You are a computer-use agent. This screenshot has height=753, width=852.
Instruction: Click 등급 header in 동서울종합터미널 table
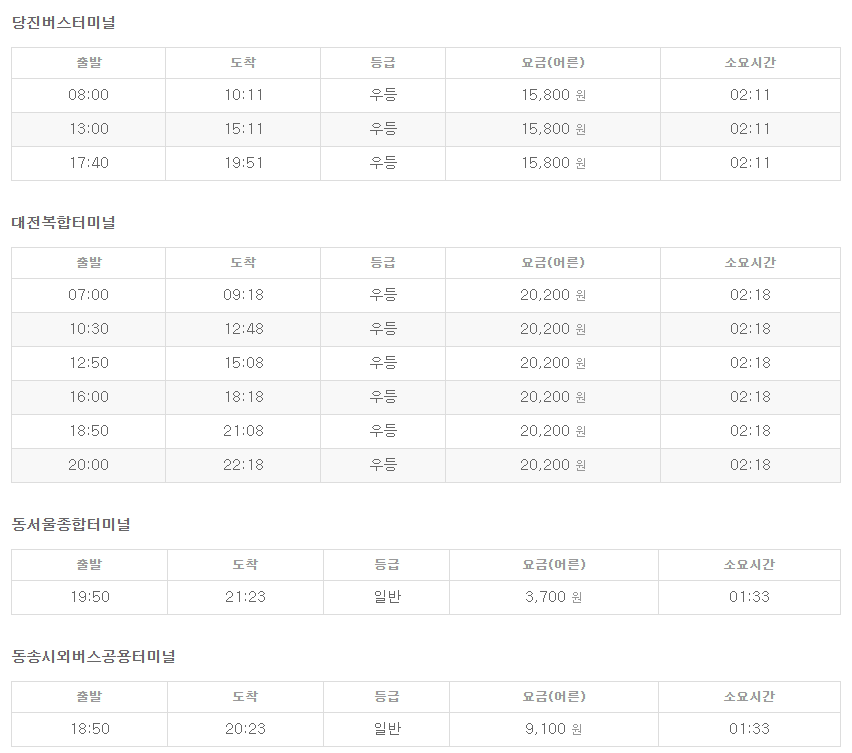386,564
